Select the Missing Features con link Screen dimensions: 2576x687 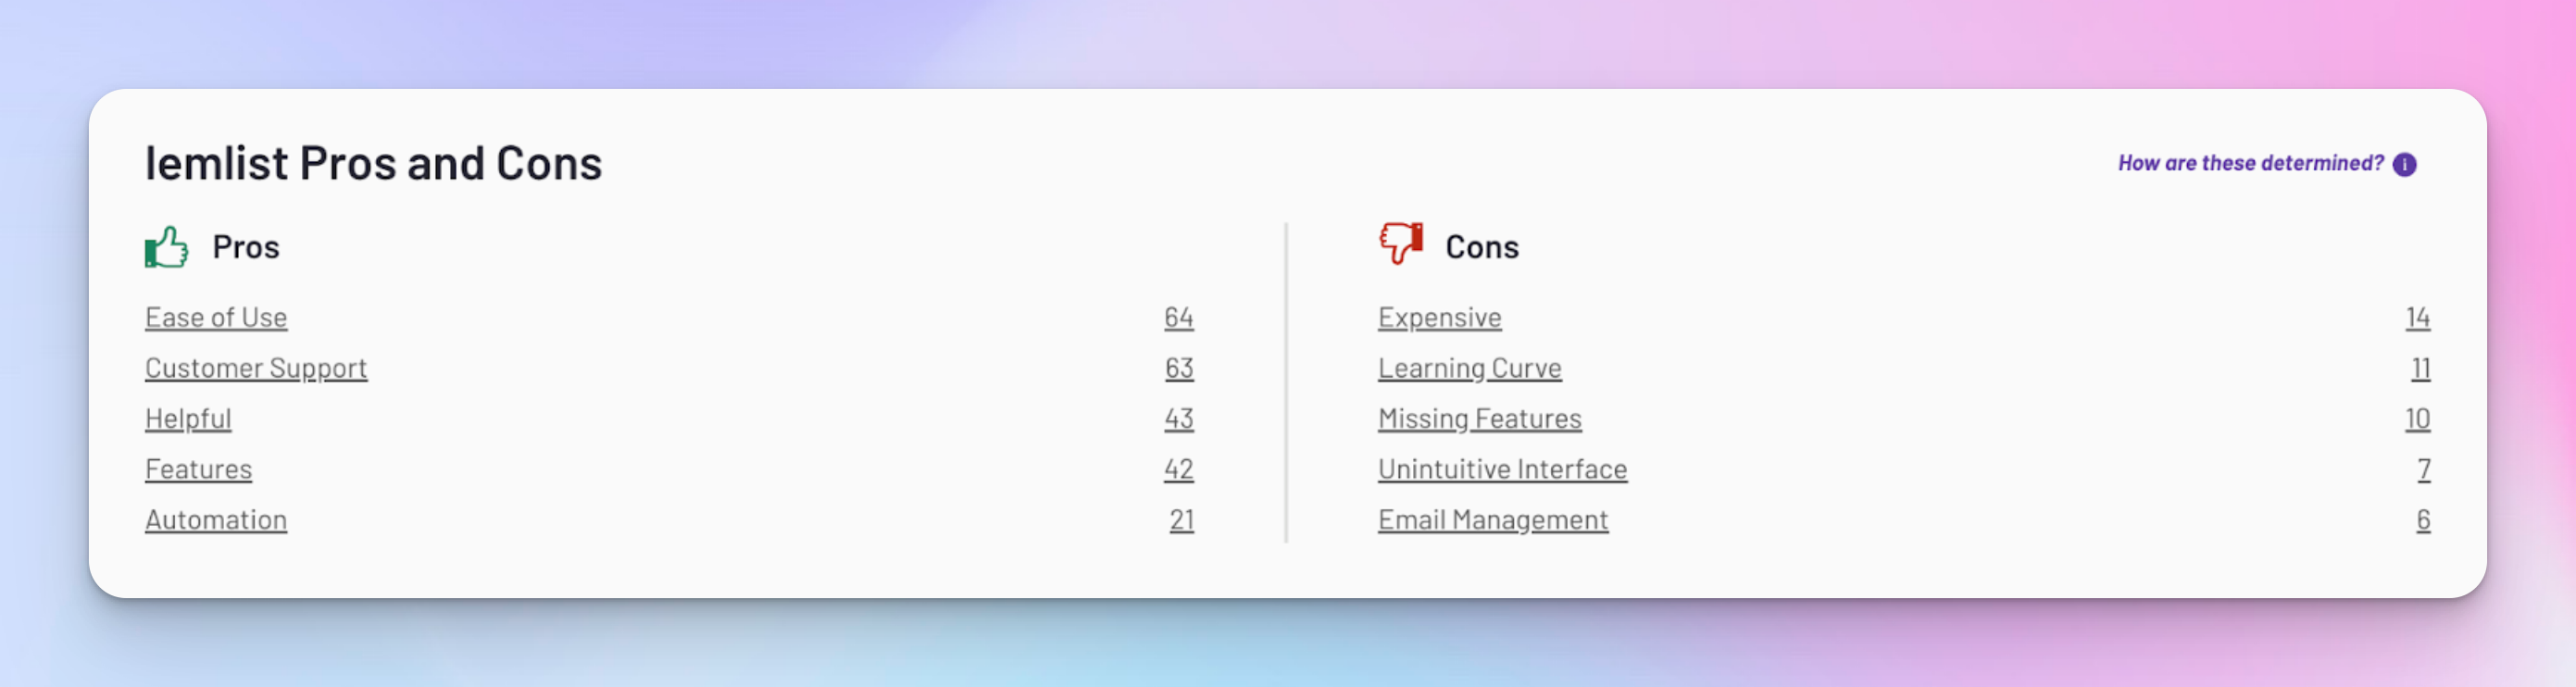[x=1480, y=418]
